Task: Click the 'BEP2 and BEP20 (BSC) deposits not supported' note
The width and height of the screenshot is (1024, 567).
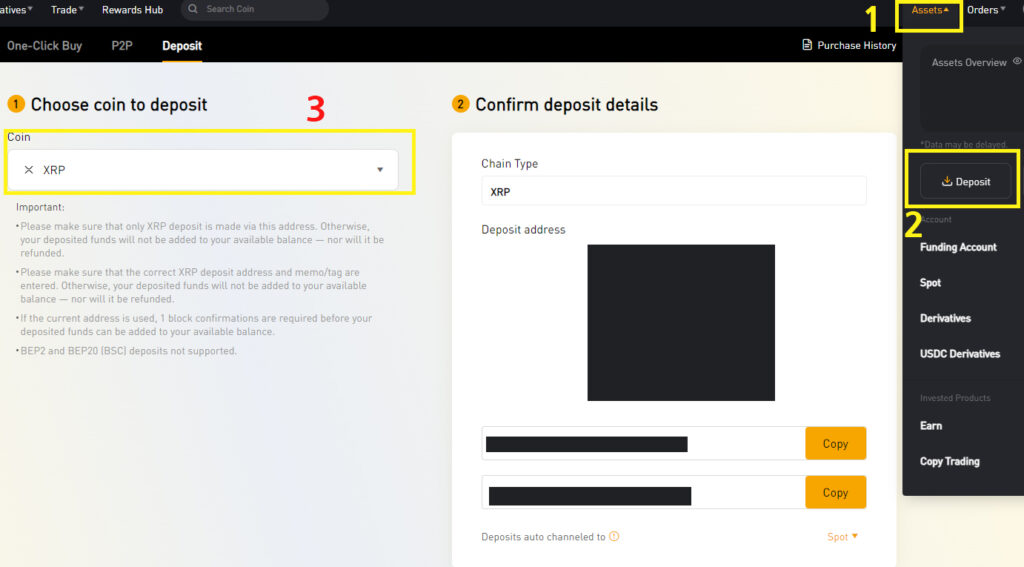Action: 128,351
